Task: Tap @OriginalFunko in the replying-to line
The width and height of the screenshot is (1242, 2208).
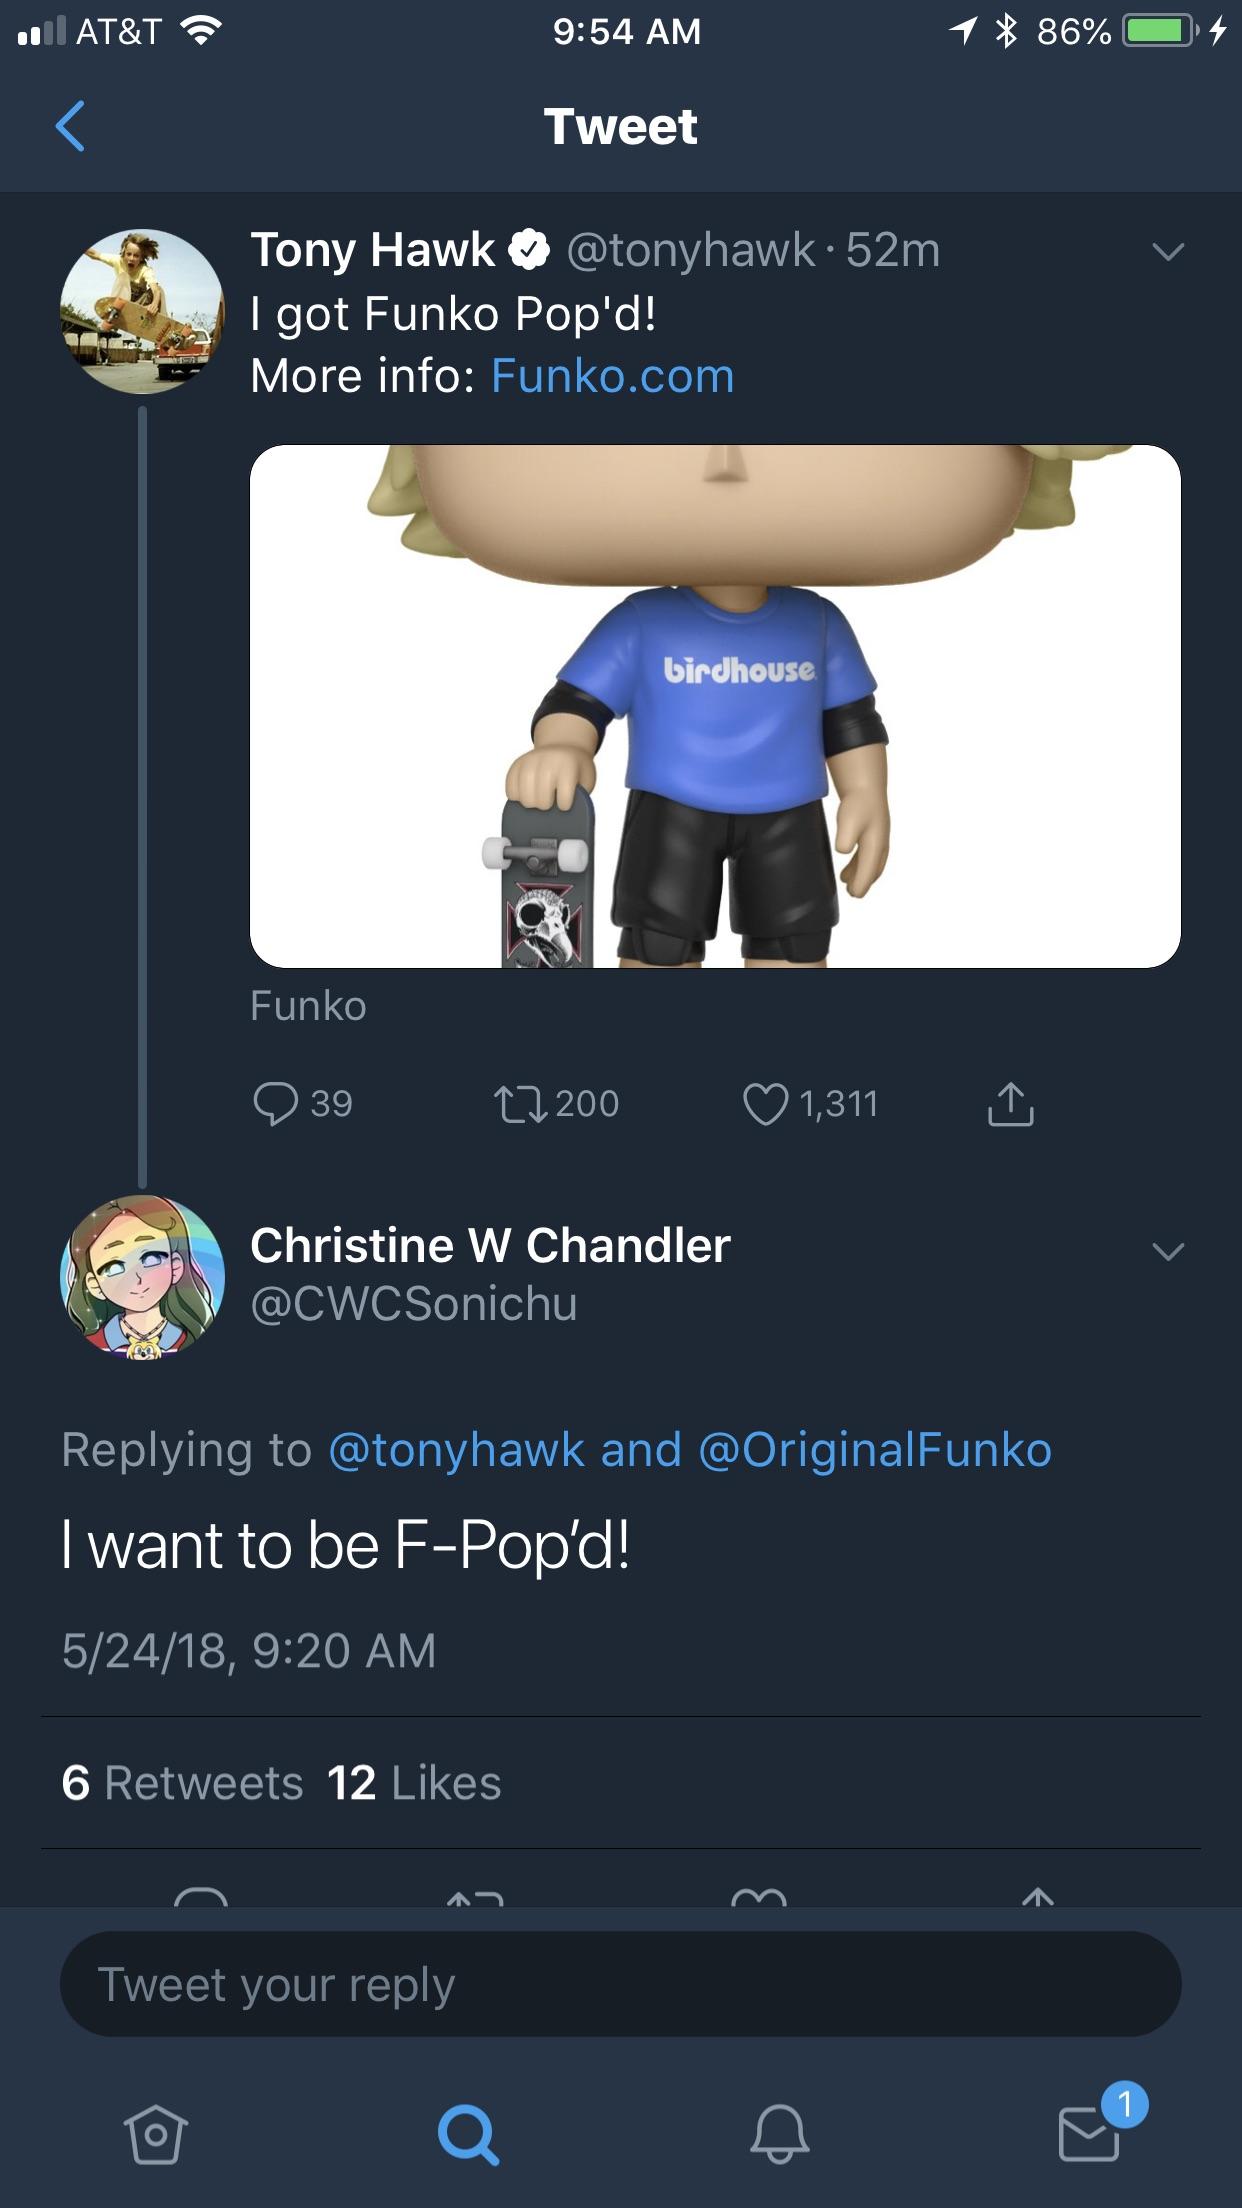Action: click(x=877, y=1451)
